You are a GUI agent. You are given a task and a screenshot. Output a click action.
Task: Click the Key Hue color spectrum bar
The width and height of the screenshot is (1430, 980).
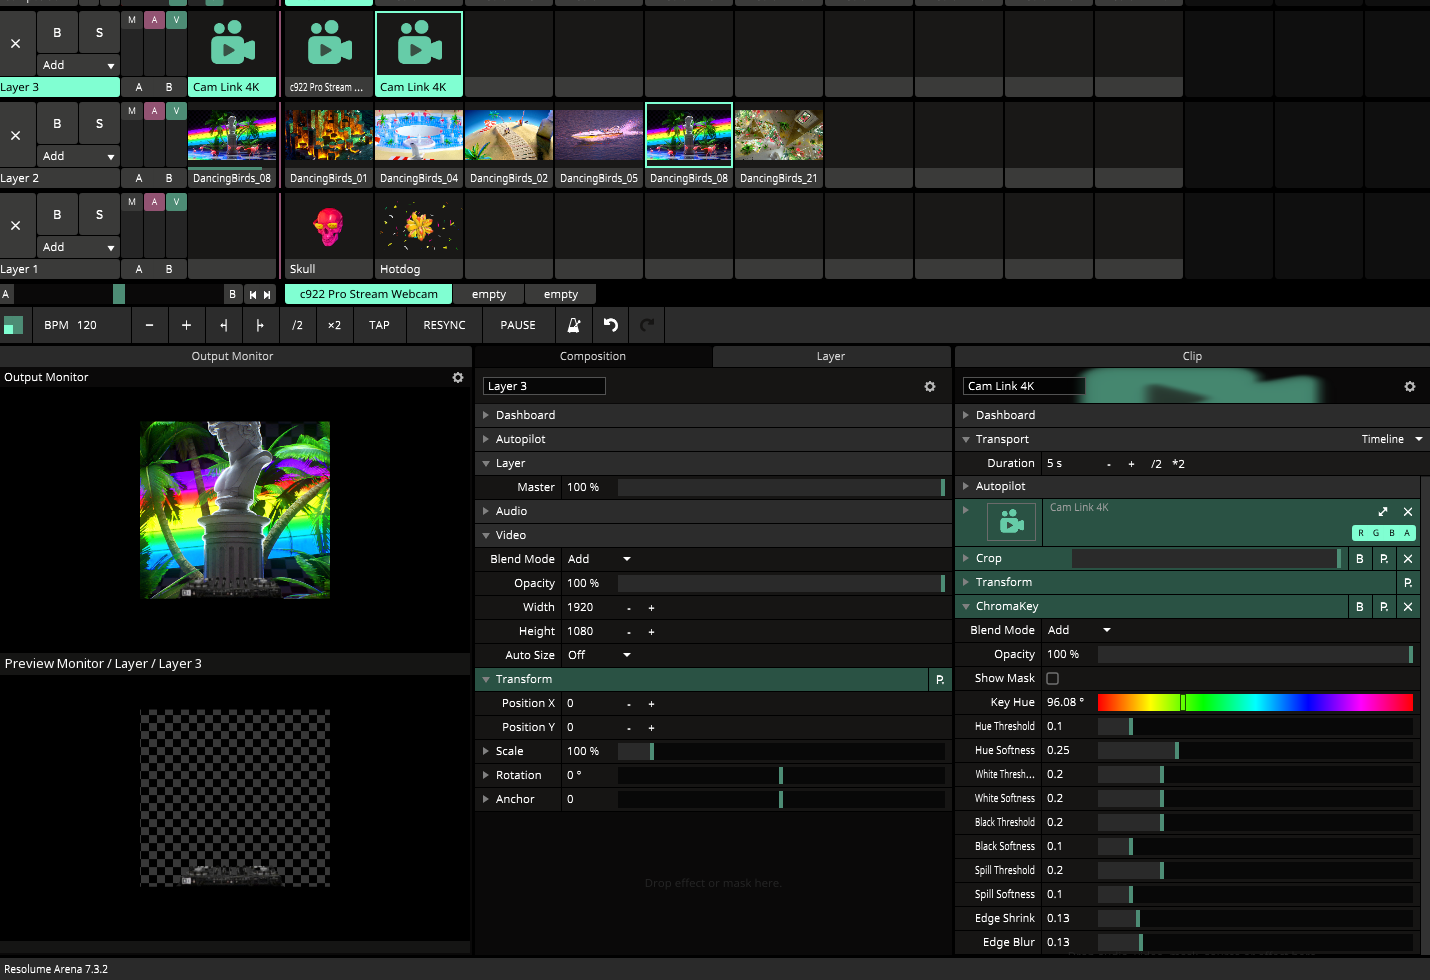coord(1255,703)
